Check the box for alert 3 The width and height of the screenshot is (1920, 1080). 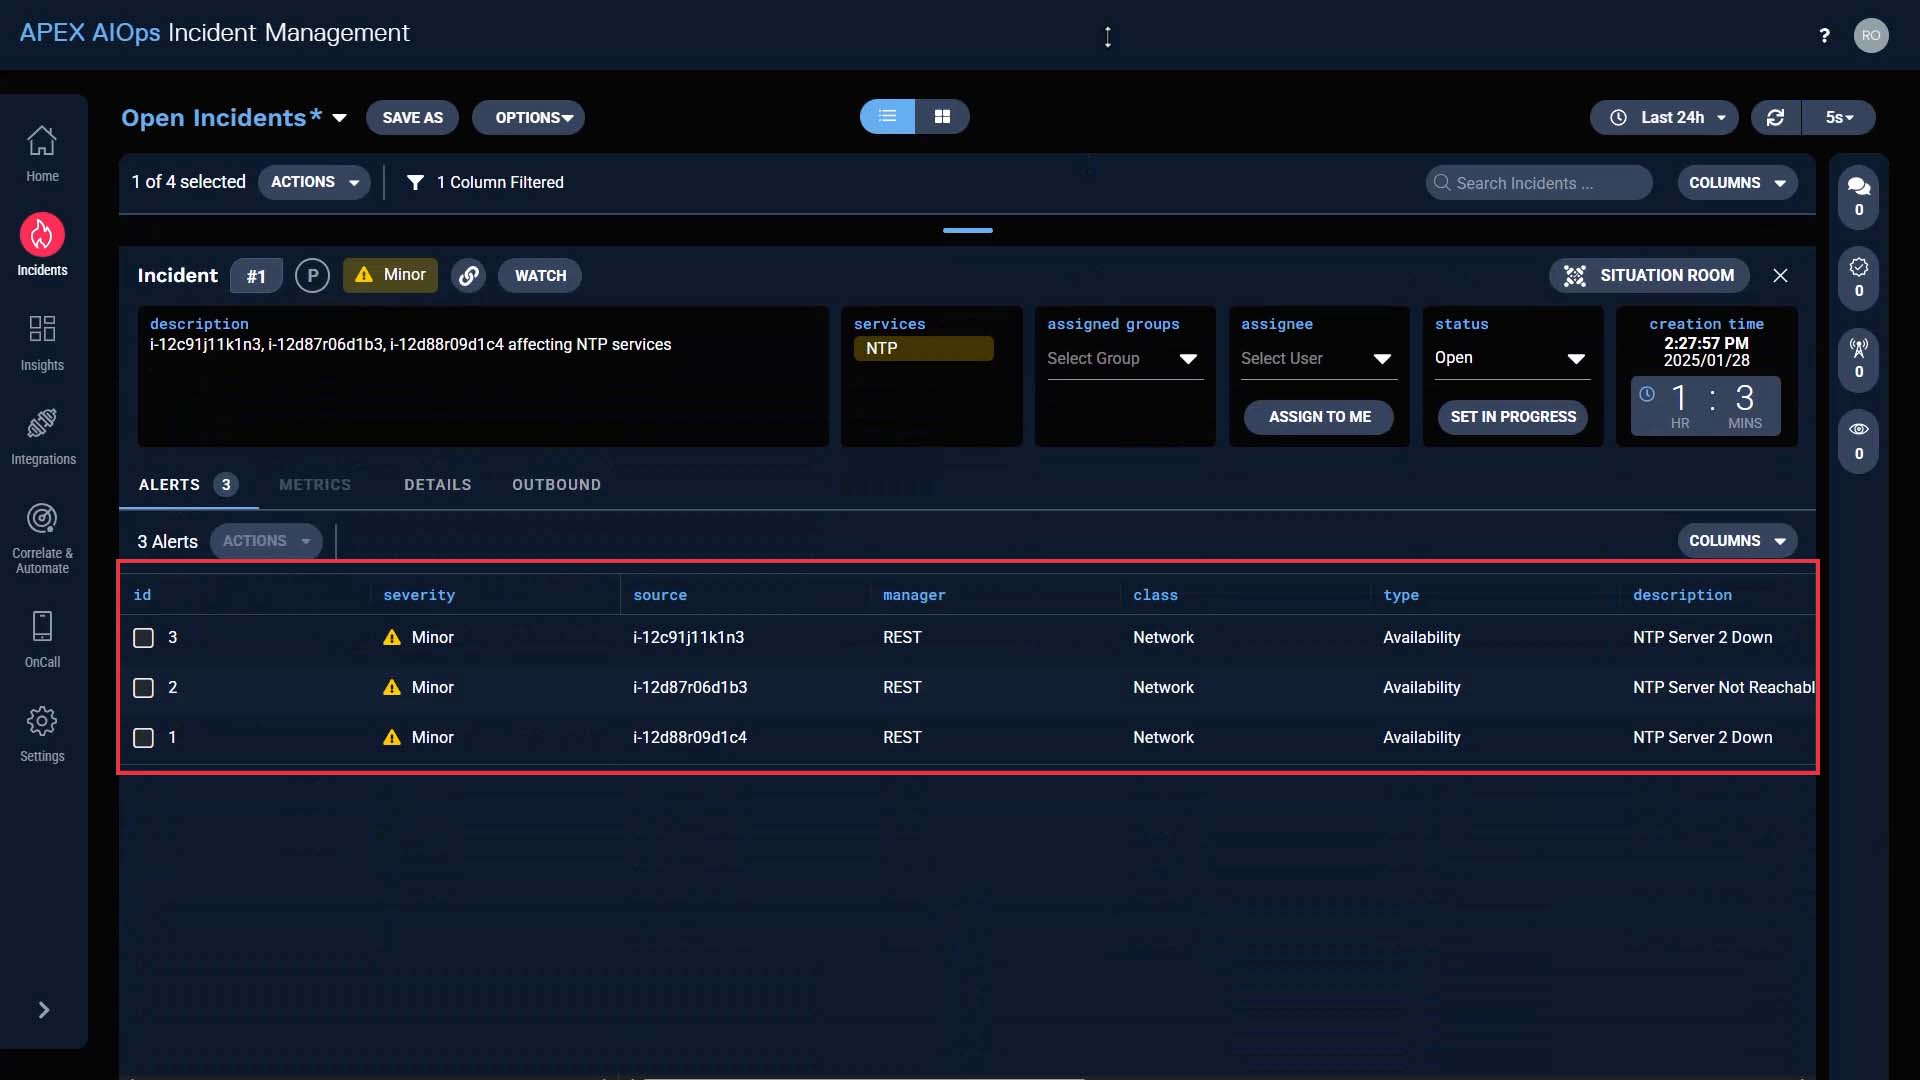(143, 638)
